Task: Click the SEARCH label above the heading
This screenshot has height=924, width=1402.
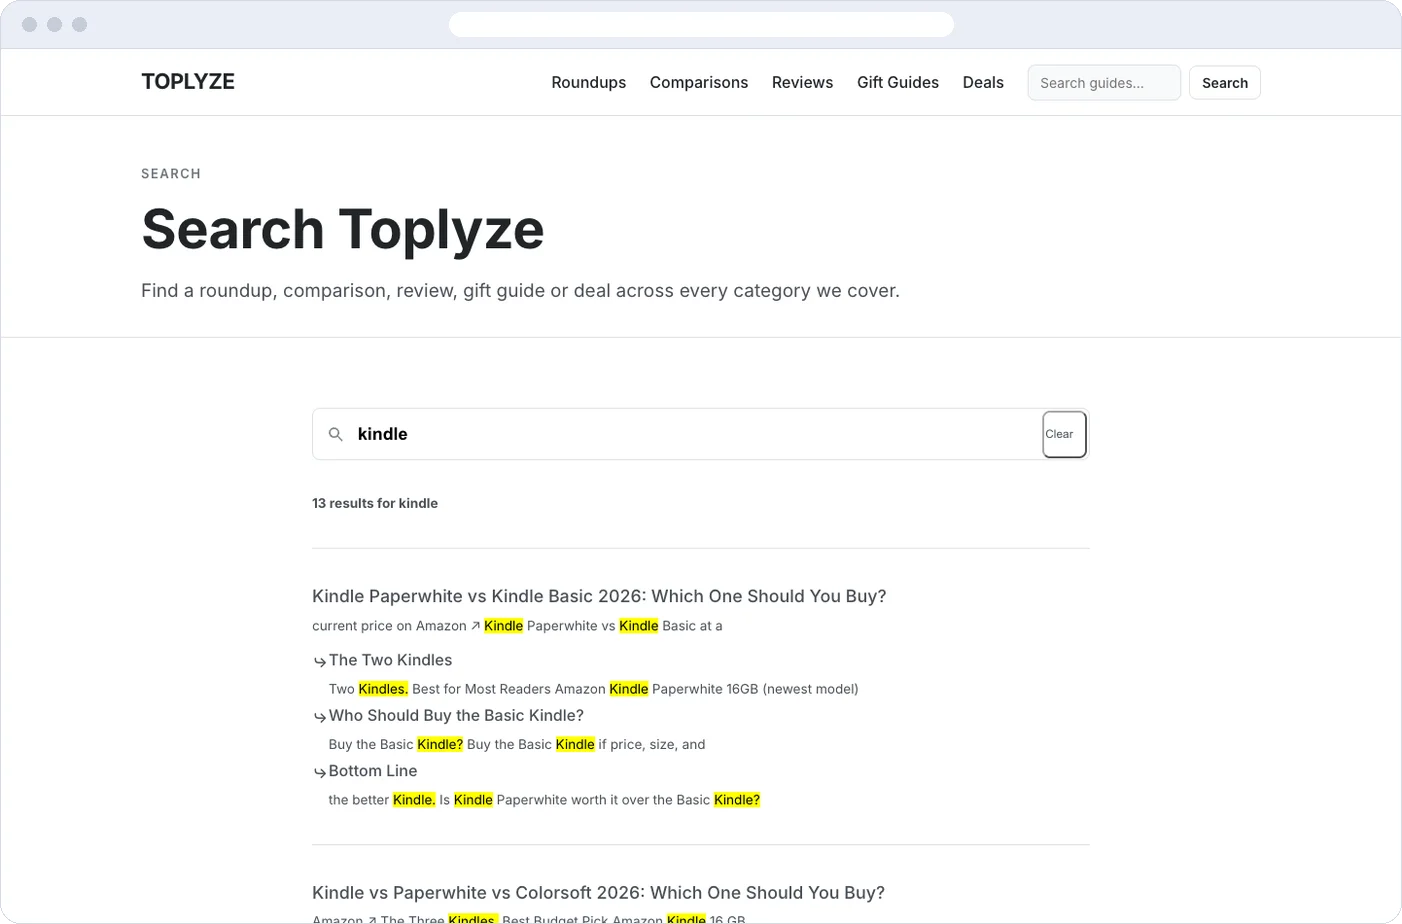Action: point(171,174)
